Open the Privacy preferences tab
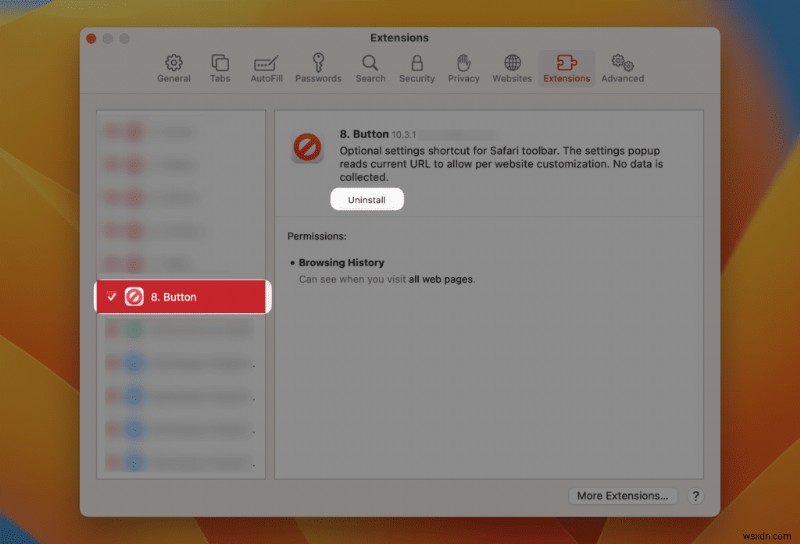The image size is (800, 544). (x=463, y=68)
